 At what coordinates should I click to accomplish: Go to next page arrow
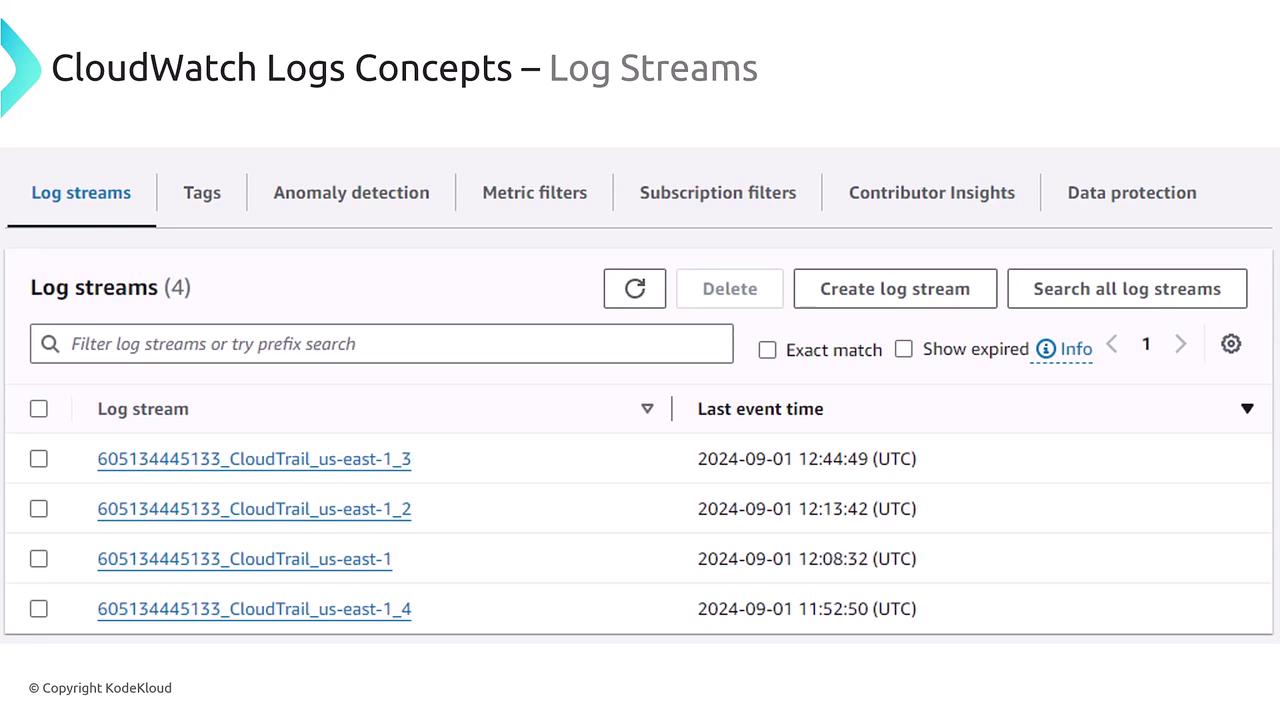coord(1180,344)
